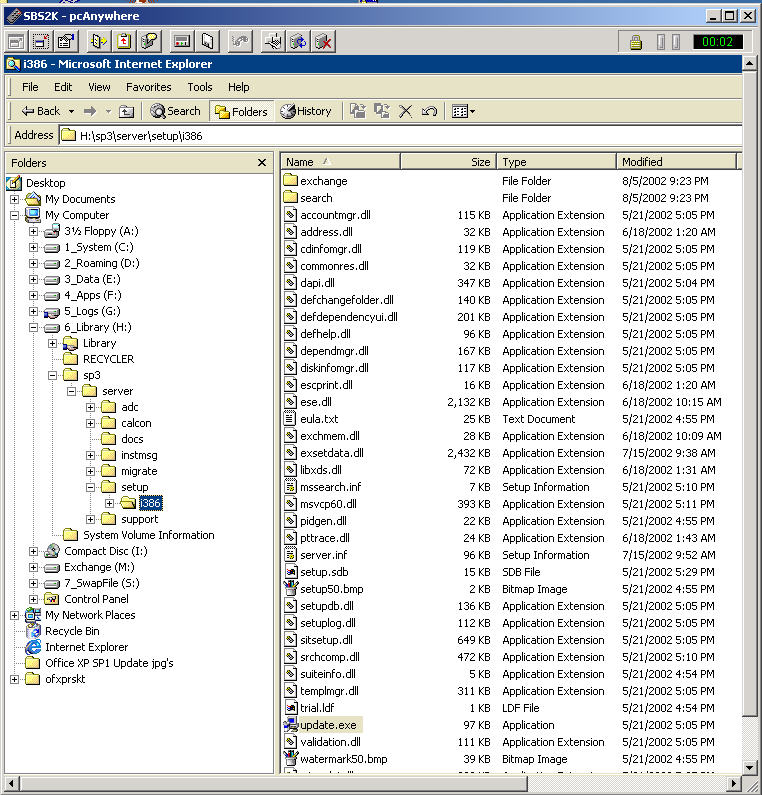Expand 1_System (C:) drive
The width and height of the screenshot is (762, 795).
click(33, 247)
